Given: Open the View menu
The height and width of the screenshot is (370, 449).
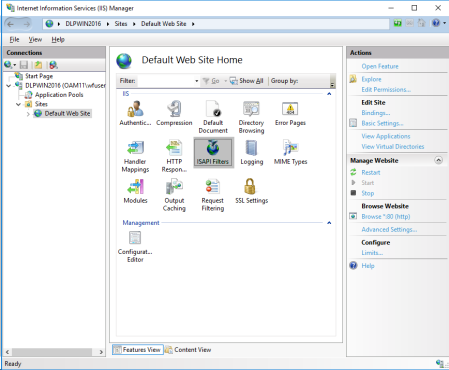Looking at the screenshot, I should pyautogui.click(x=35, y=40).
